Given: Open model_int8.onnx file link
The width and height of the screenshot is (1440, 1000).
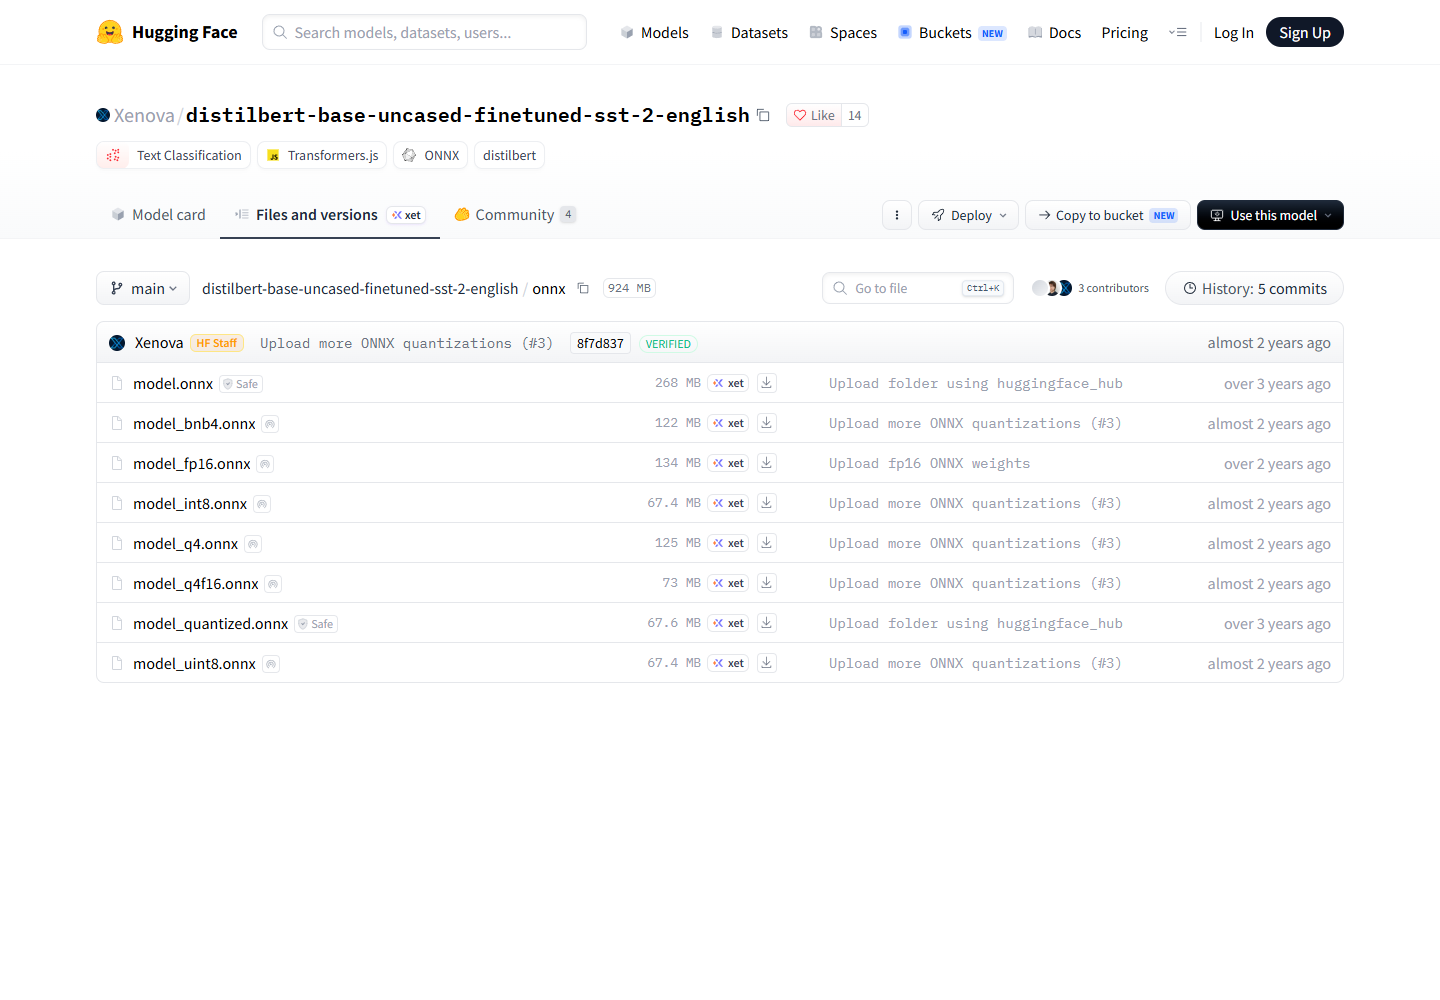Looking at the screenshot, I should point(190,503).
